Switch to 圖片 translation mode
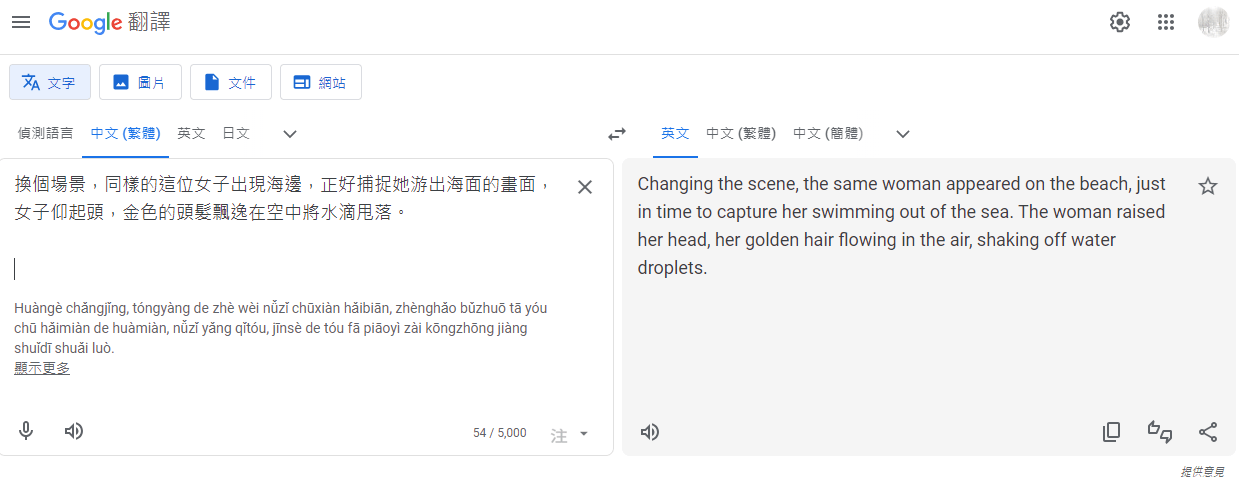 140,82
